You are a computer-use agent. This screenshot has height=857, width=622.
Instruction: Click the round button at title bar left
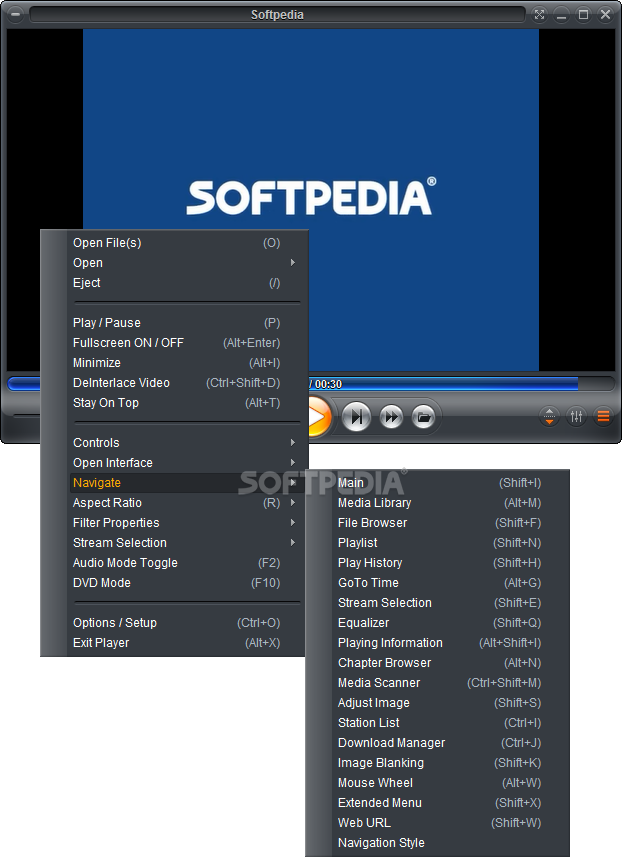coord(16,15)
